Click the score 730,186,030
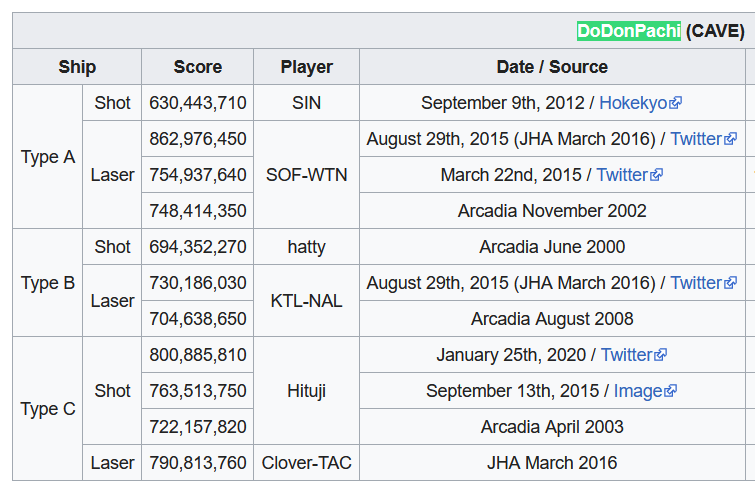The image size is (755, 500). (x=197, y=283)
